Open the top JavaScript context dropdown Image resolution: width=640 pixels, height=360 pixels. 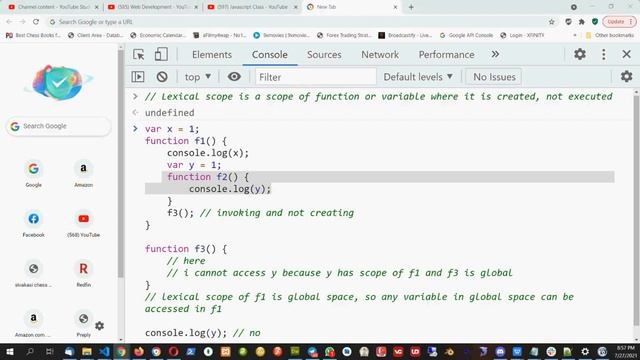(198, 77)
